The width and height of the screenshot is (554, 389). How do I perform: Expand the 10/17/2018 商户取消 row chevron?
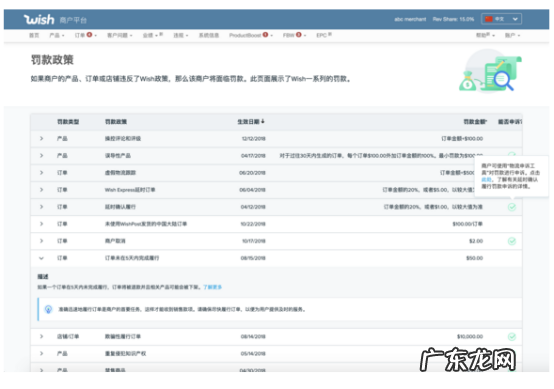[41, 241]
